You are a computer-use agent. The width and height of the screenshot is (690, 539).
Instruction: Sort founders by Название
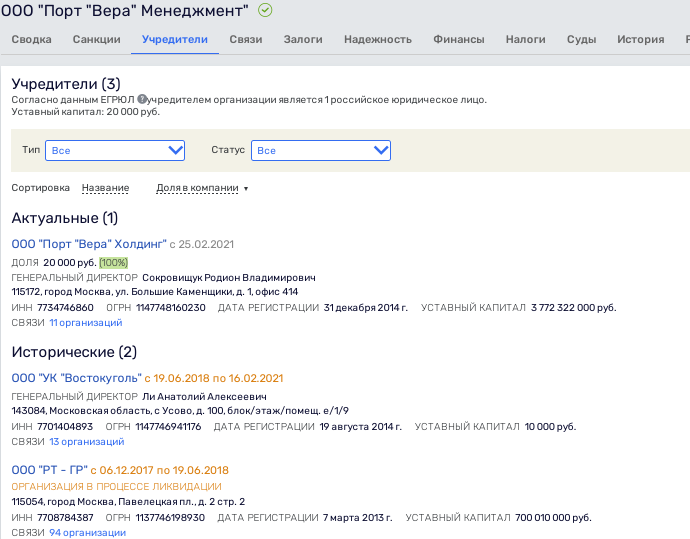pyautogui.click(x=105, y=188)
